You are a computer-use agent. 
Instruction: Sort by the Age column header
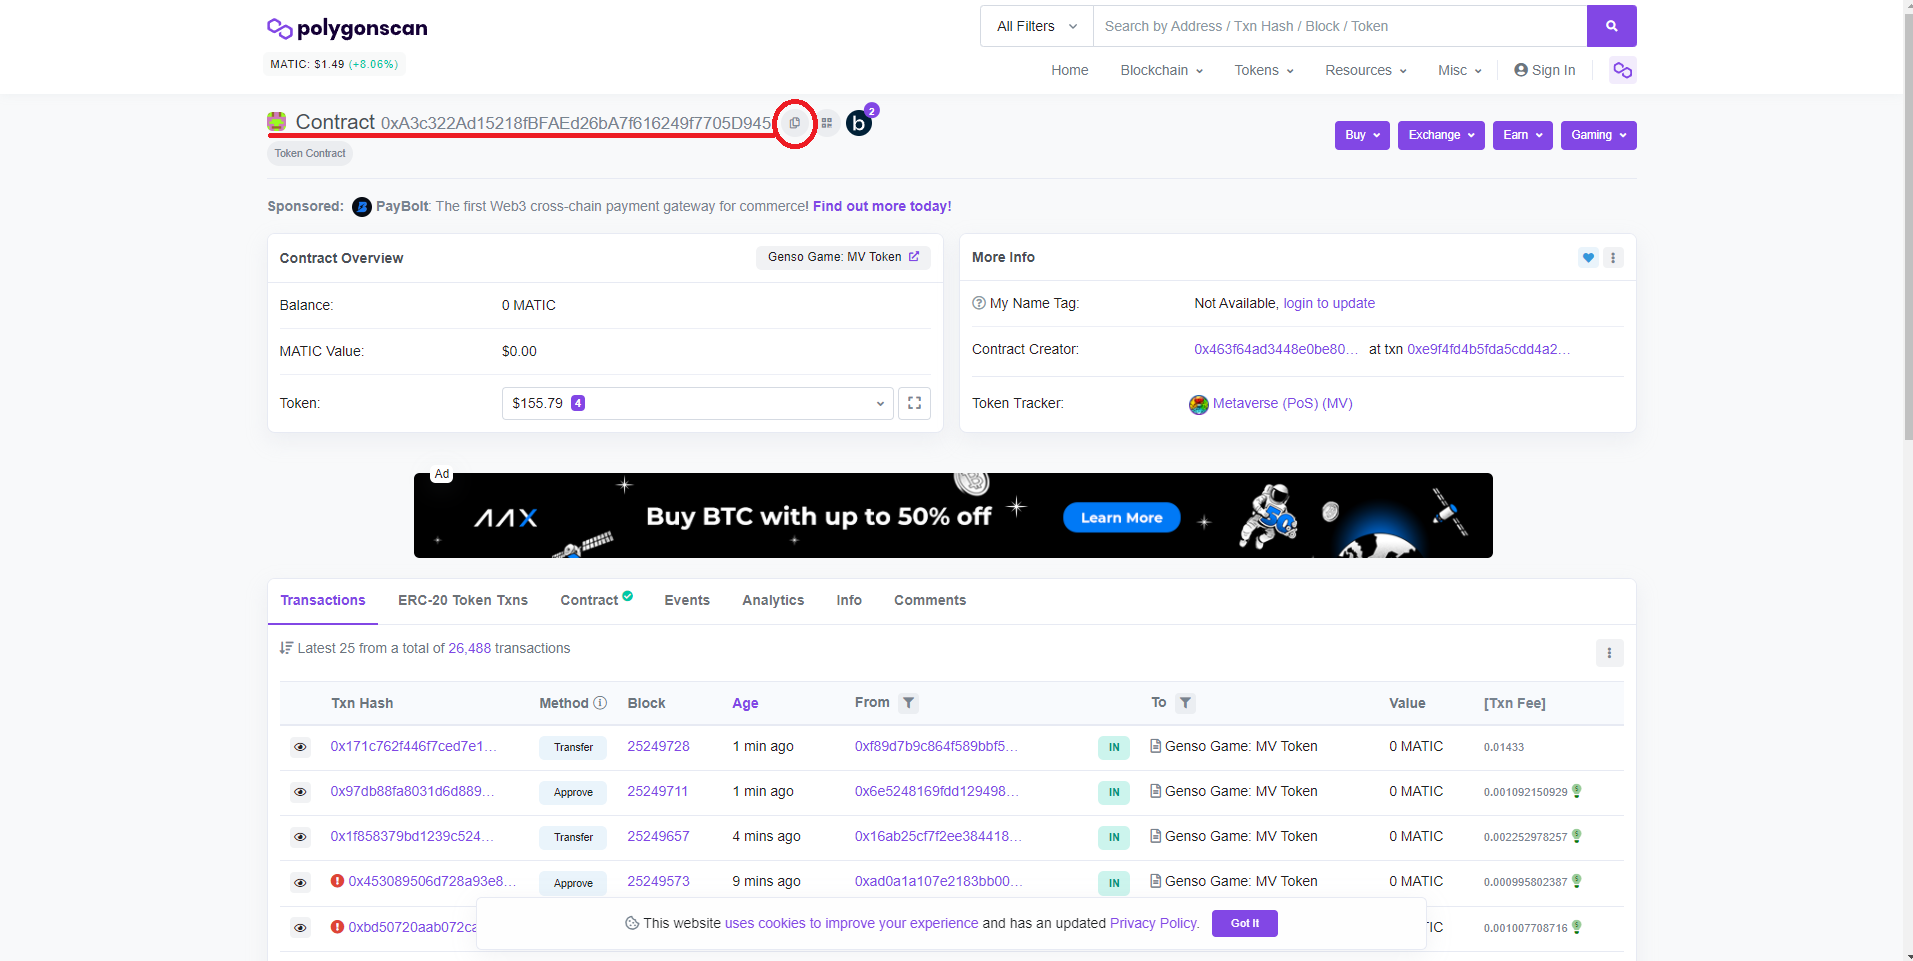click(745, 703)
